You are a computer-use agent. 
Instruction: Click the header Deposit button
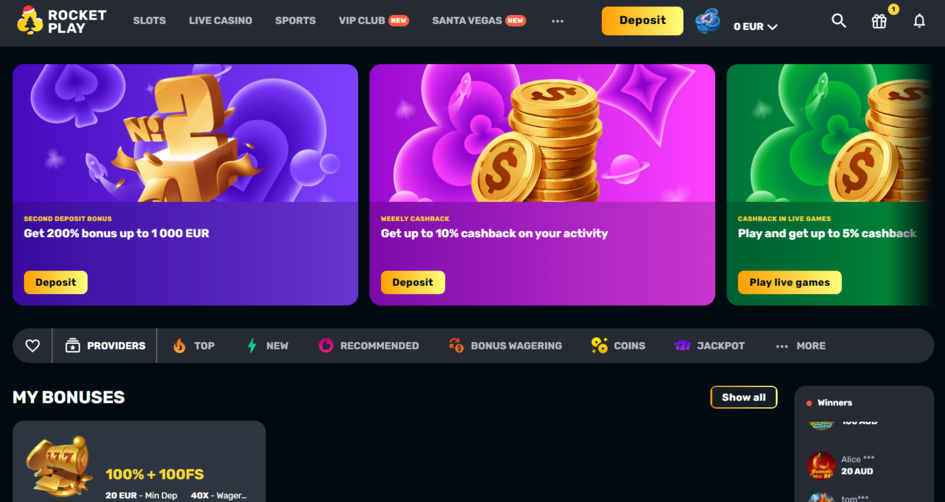[x=642, y=21]
